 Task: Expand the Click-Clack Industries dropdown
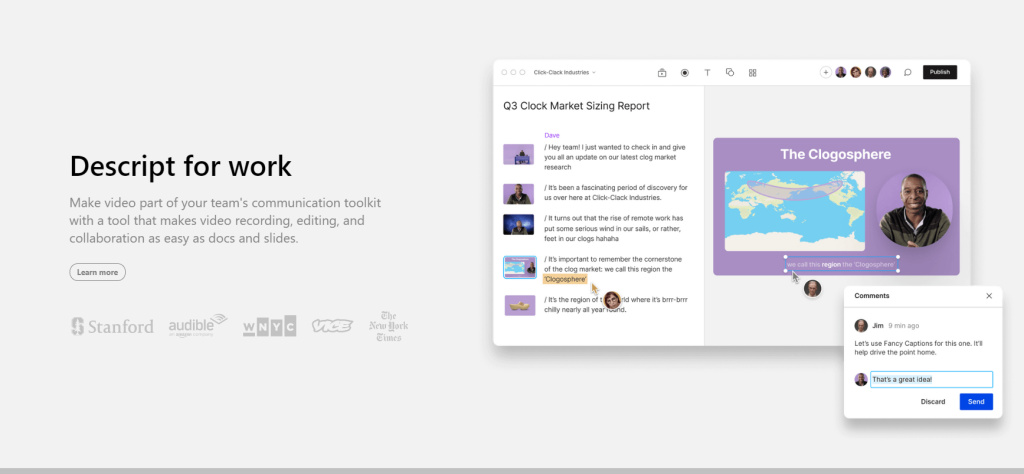[565, 72]
